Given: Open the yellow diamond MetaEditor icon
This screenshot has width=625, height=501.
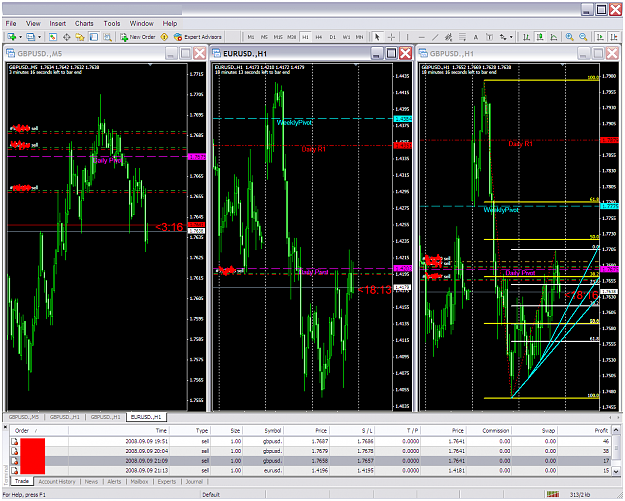Looking at the screenshot, I should click(164, 37).
